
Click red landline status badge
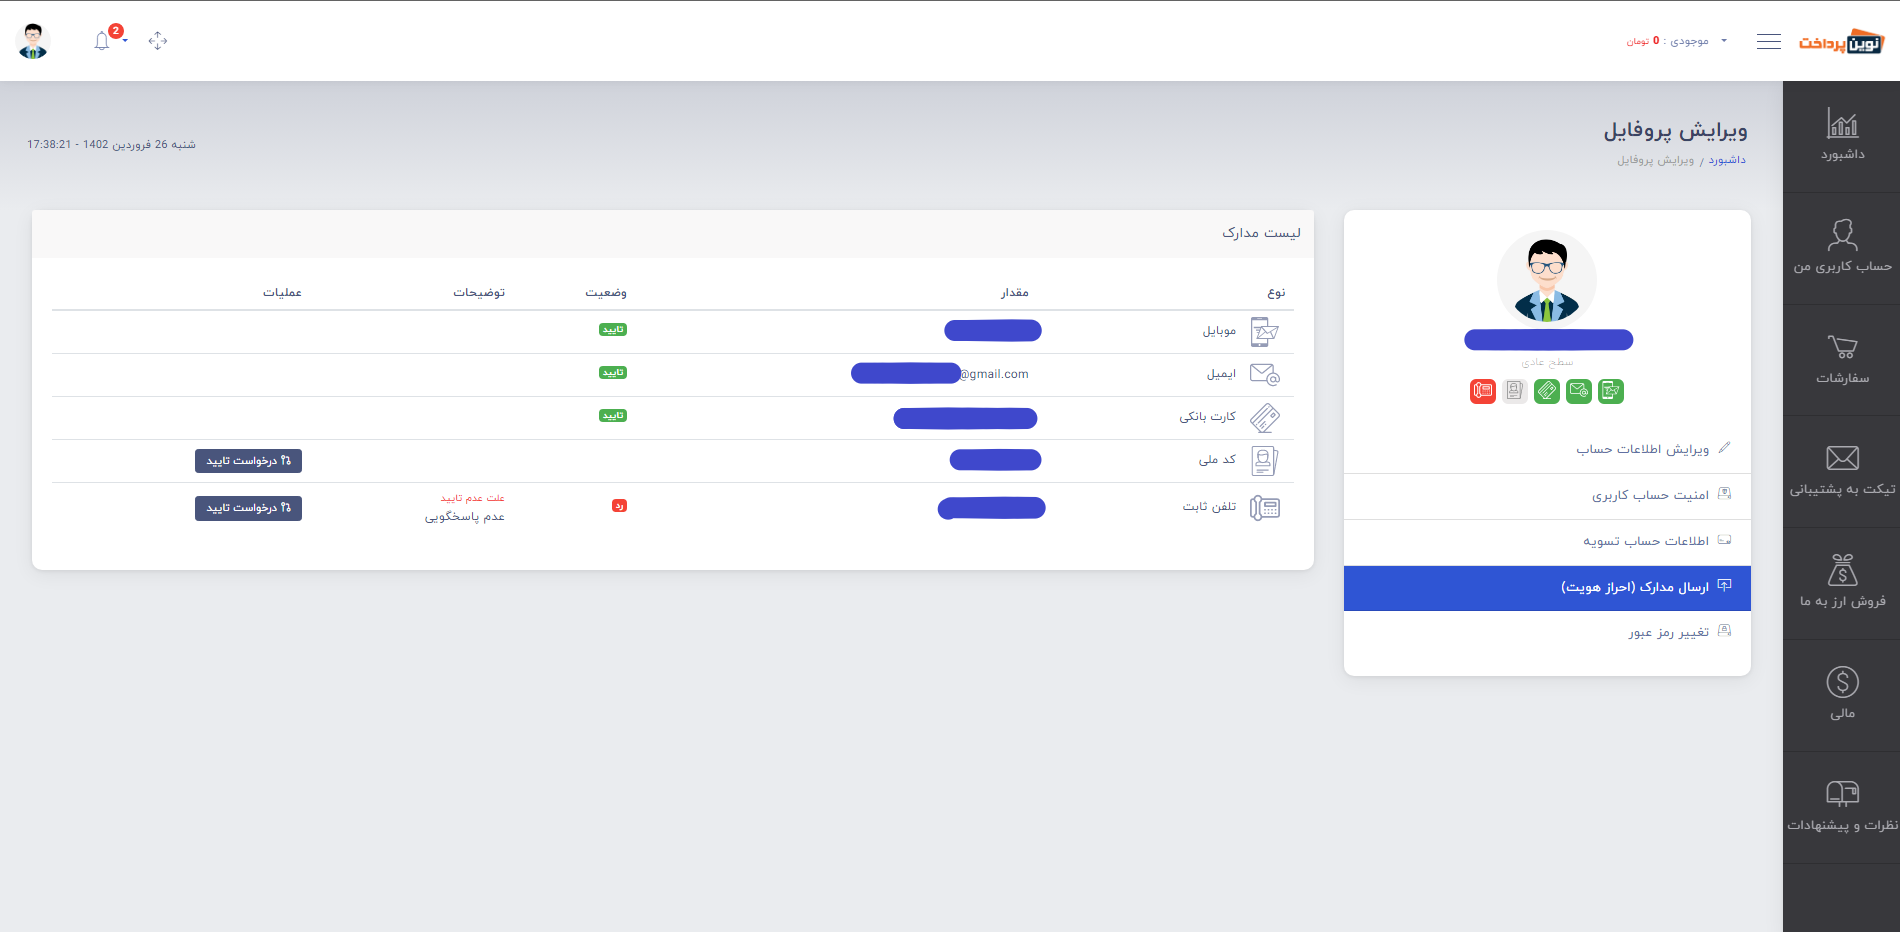point(1483,391)
